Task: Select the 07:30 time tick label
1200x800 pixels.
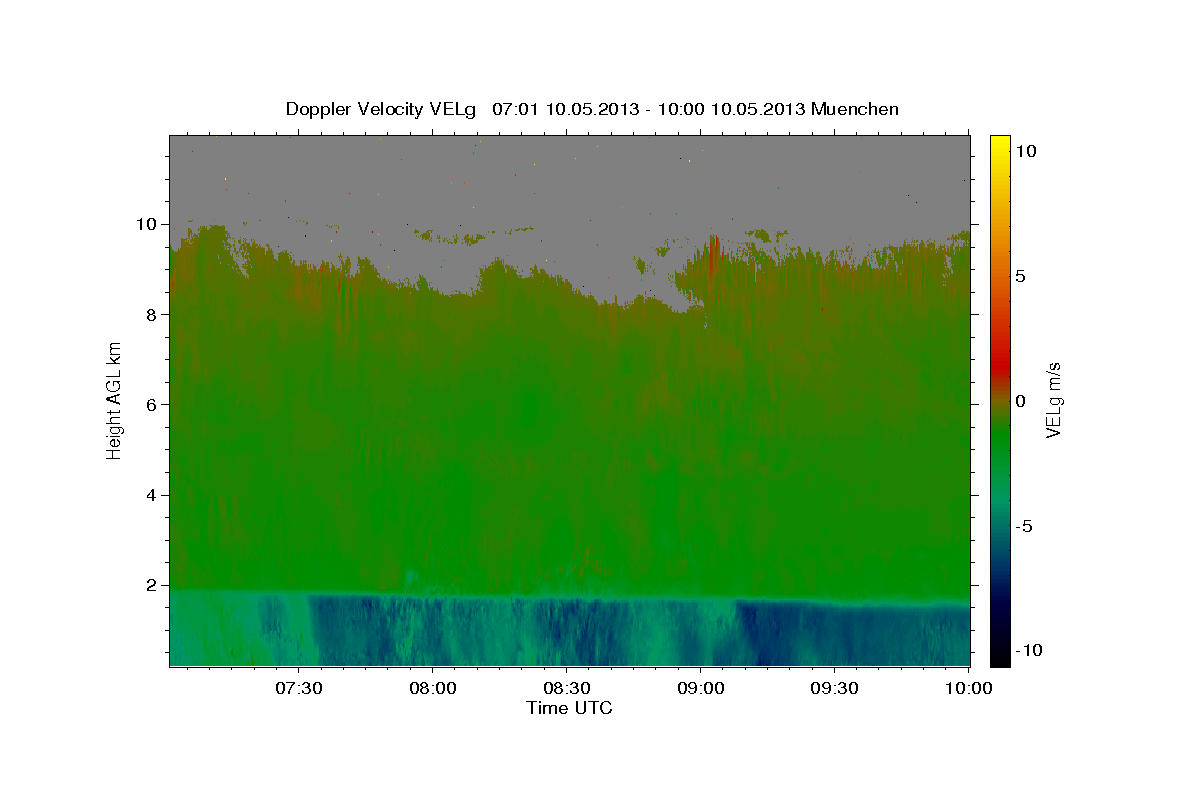Action: coord(298,689)
